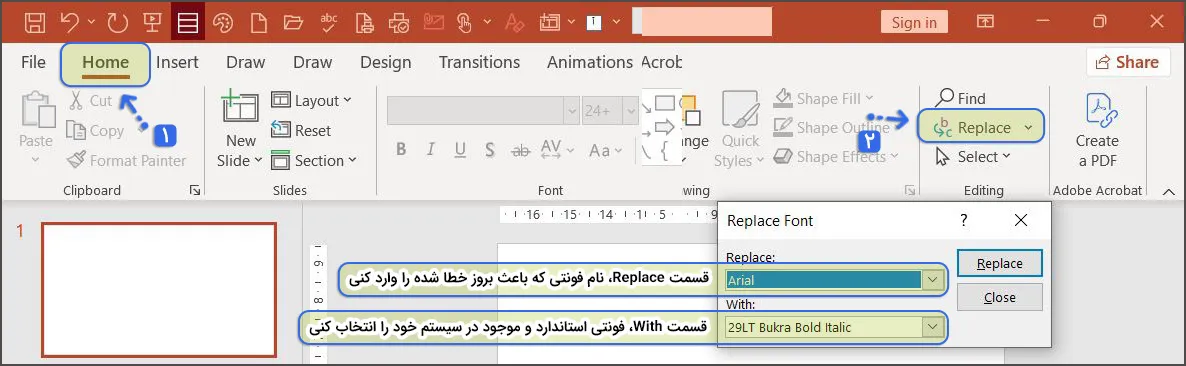Click the help question mark in dialog

pyautogui.click(x=964, y=220)
